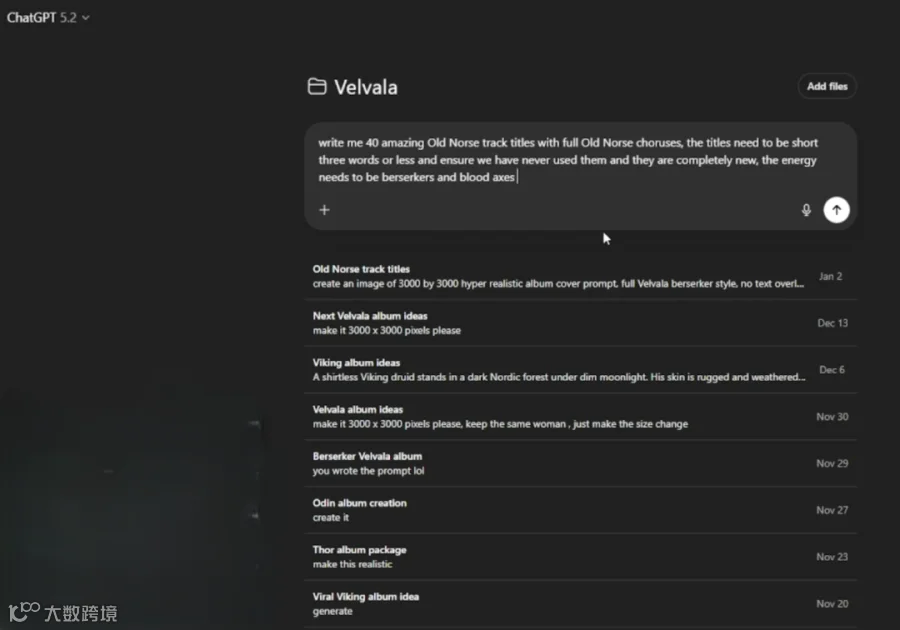This screenshot has width=900, height=630.
Task: Open the Old Norse track titles chat
Action: pos(361,269)
